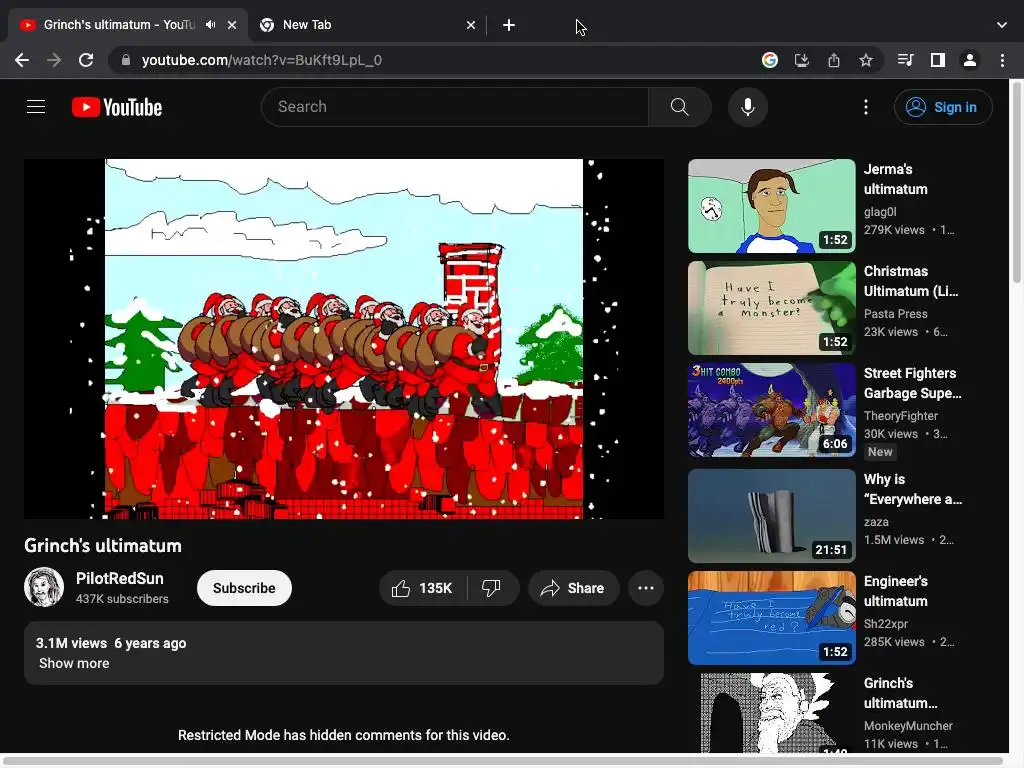Subscribe to PilotRedSun
Viewport: 1024px width, 768px height.
(x=244, y=588)
